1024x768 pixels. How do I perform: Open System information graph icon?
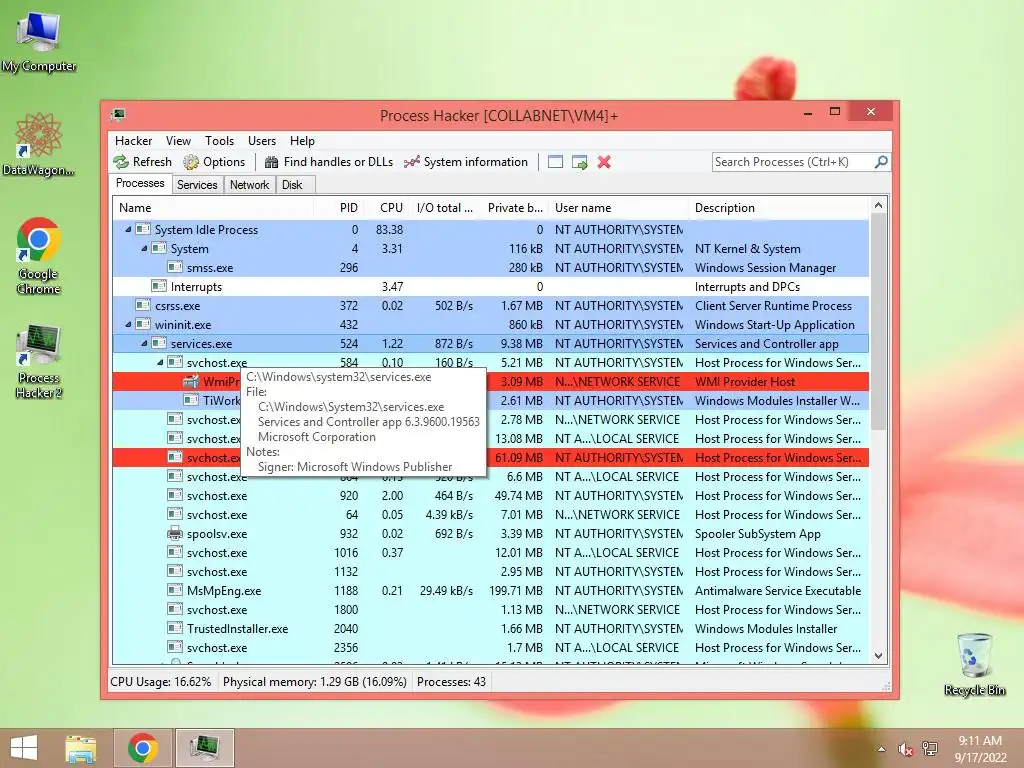coord(411,162)
